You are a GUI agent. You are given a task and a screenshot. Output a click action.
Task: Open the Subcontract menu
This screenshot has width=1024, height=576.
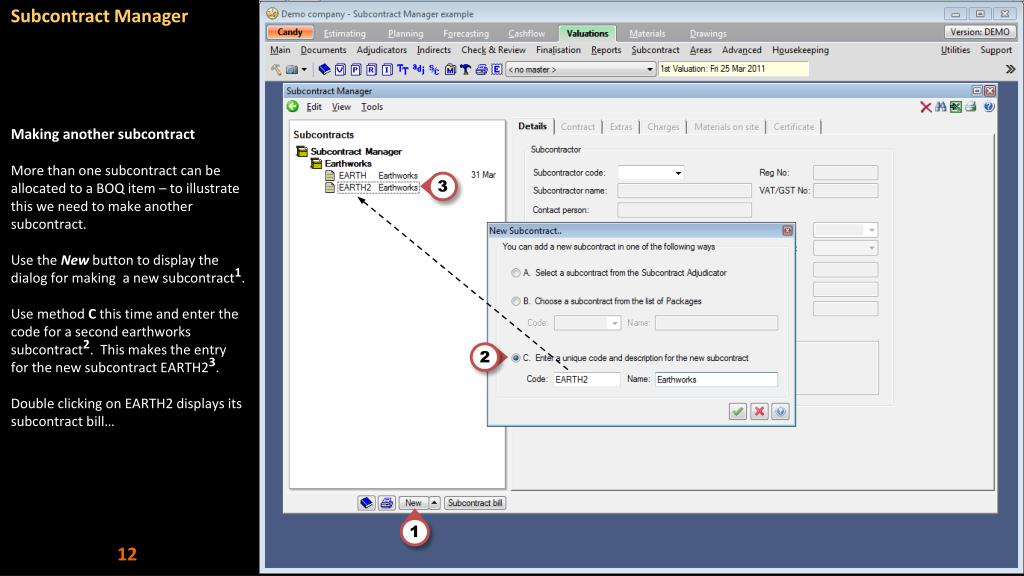pos(655,50)
